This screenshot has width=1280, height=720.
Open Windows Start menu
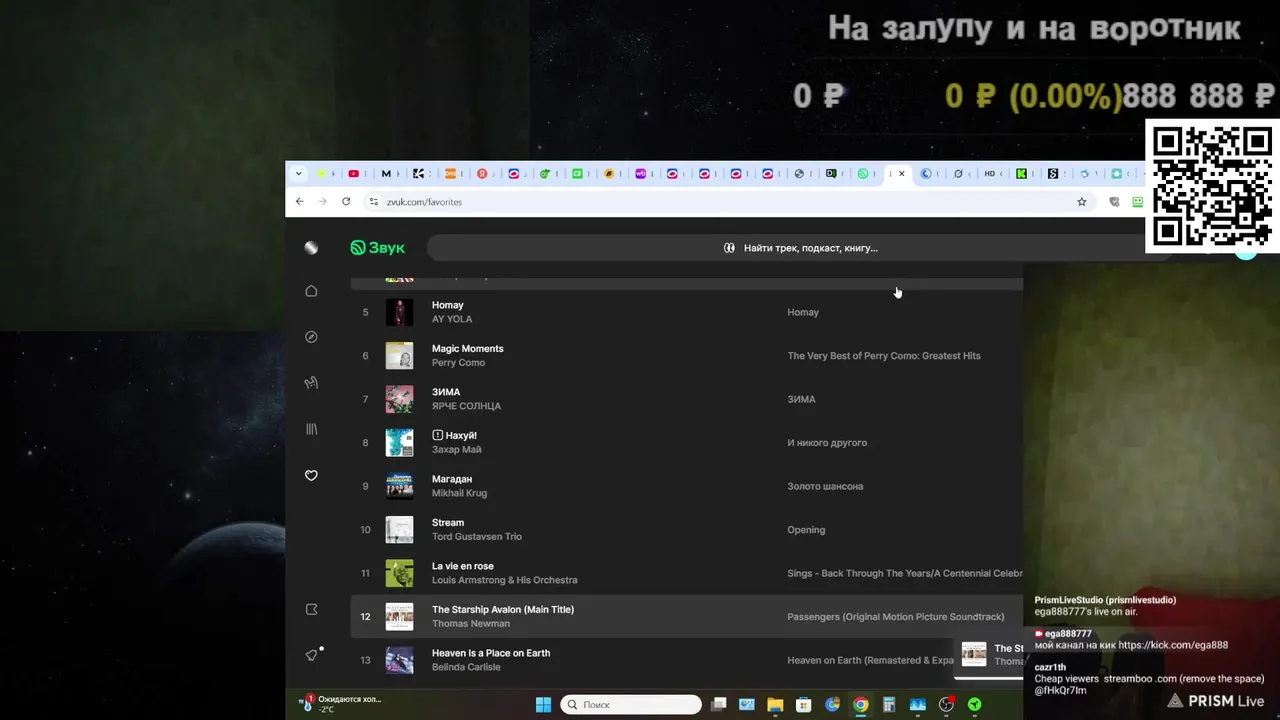click(x=543, y=705)
